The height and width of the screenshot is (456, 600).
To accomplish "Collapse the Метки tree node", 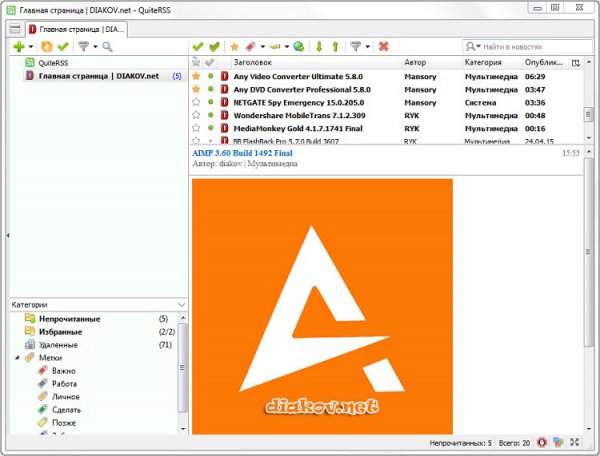I will point(18,358).
